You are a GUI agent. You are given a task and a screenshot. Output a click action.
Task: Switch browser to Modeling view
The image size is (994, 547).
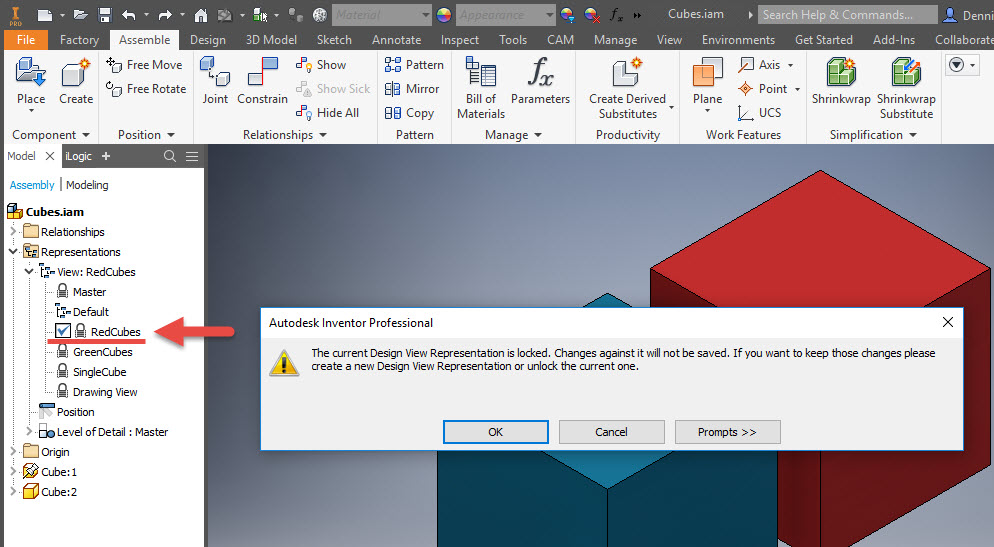pos(87,185)
